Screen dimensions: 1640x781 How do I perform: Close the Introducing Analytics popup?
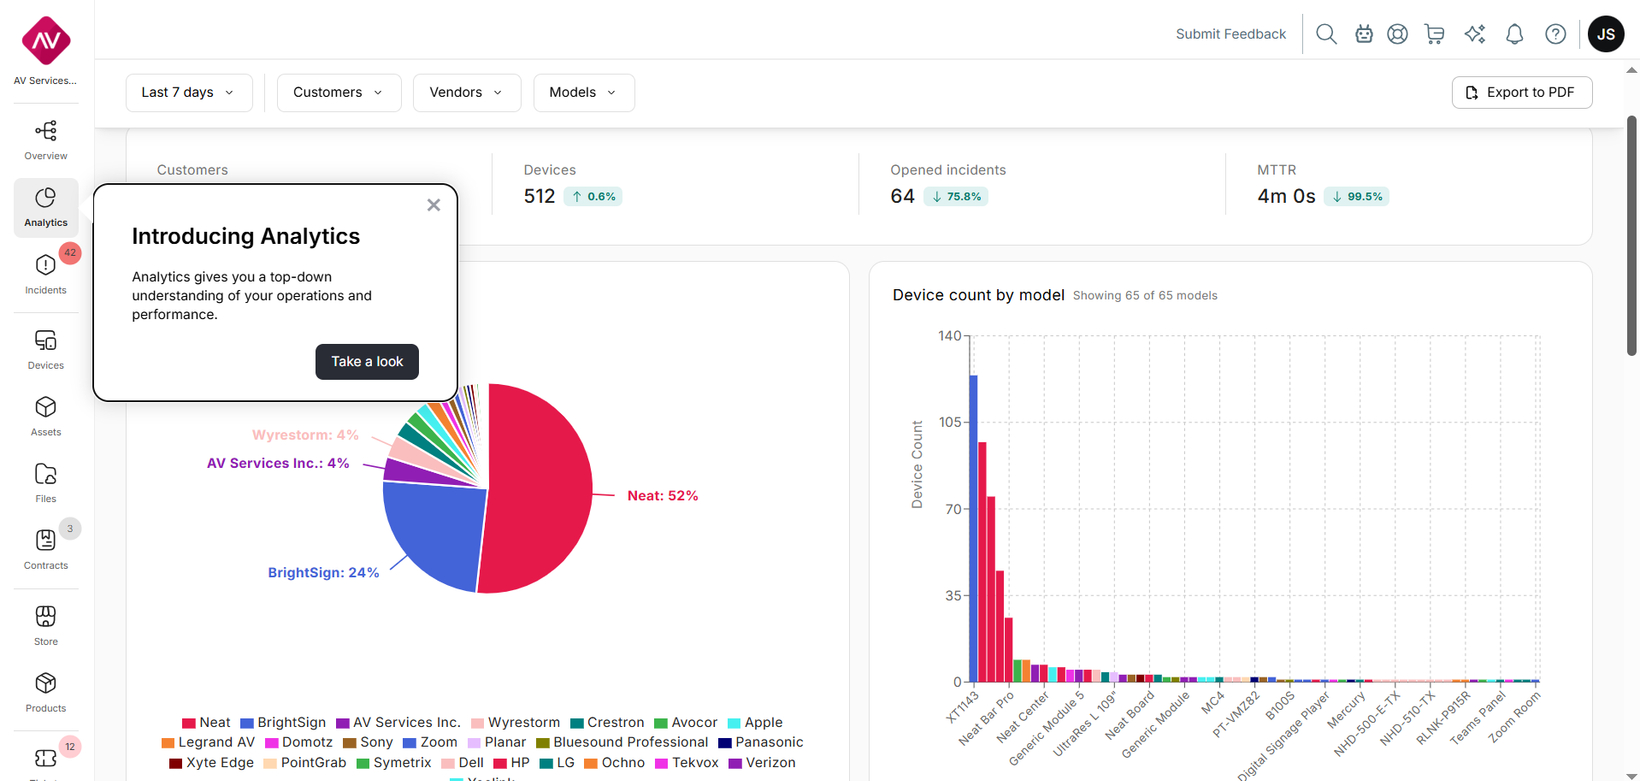click(433, 205)
